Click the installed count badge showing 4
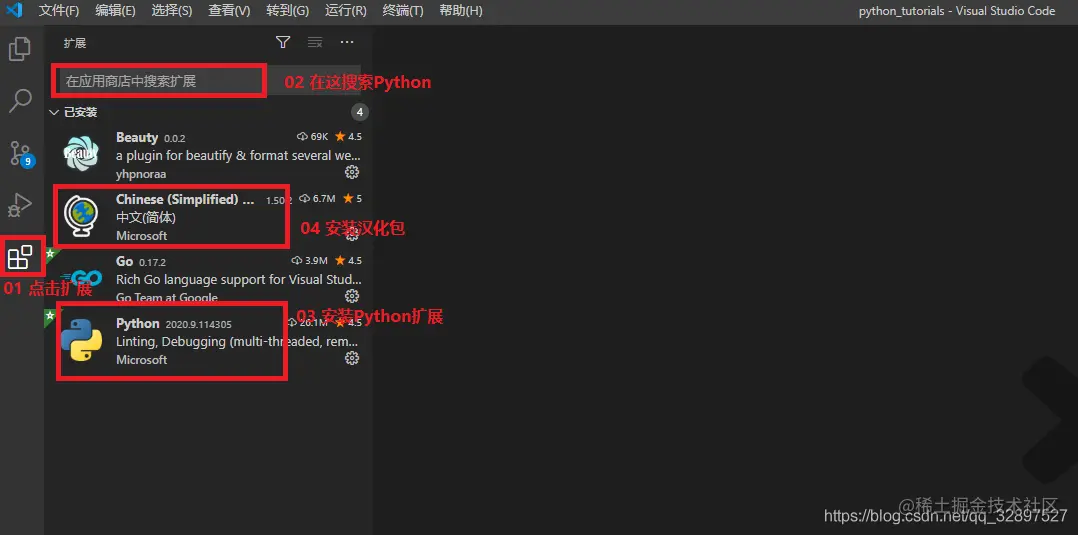1078x535 pixels. [x=360, y=112]
